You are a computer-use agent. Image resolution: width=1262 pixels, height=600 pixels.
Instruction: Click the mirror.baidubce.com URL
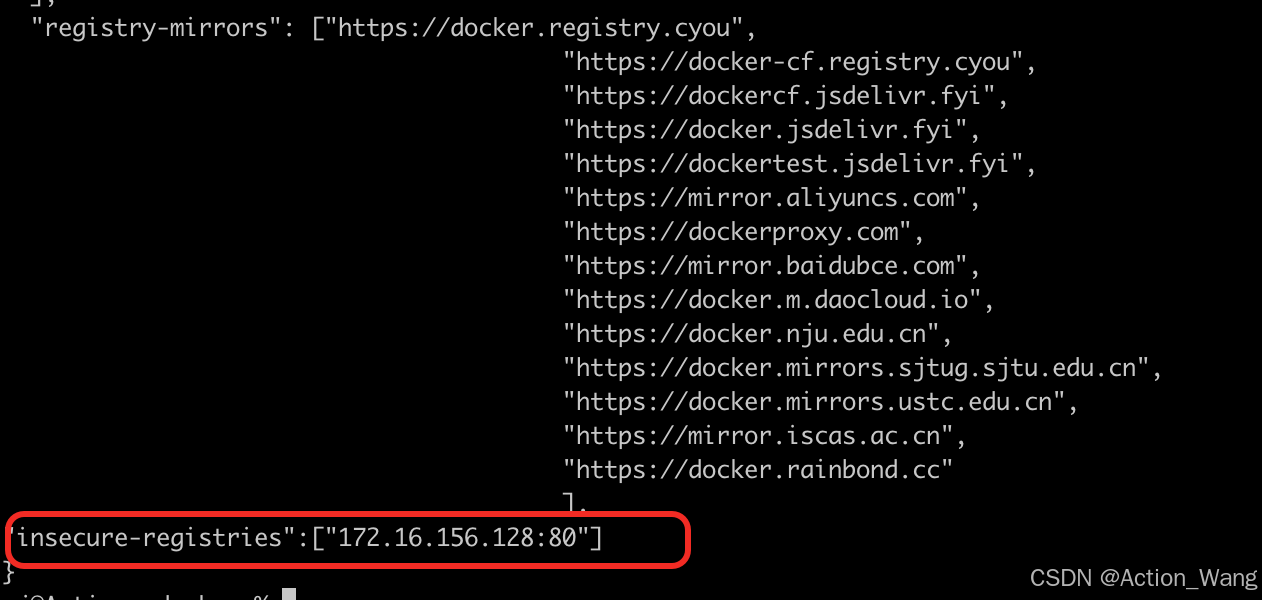[x=765, y=266]
